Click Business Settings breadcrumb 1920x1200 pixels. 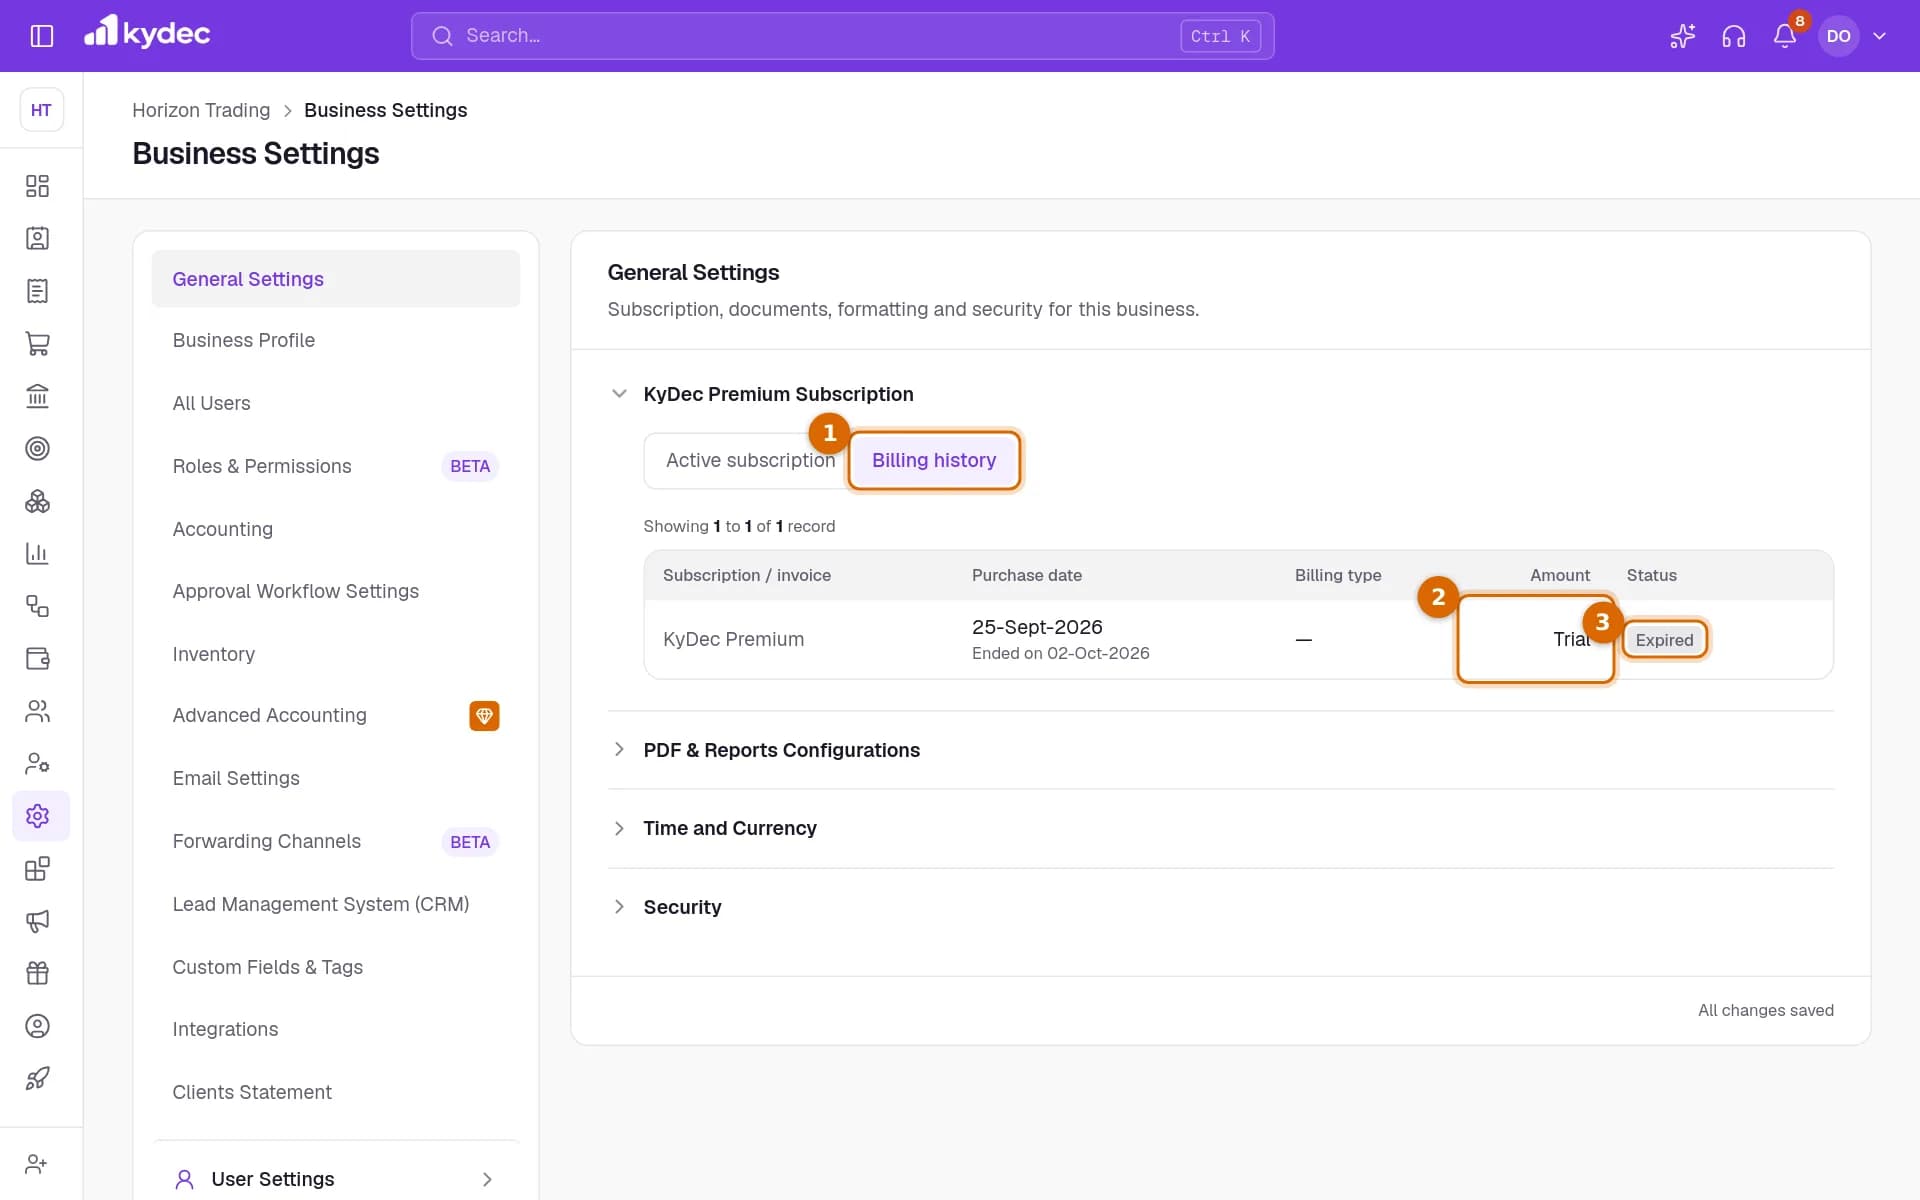[x=385, y=110]
